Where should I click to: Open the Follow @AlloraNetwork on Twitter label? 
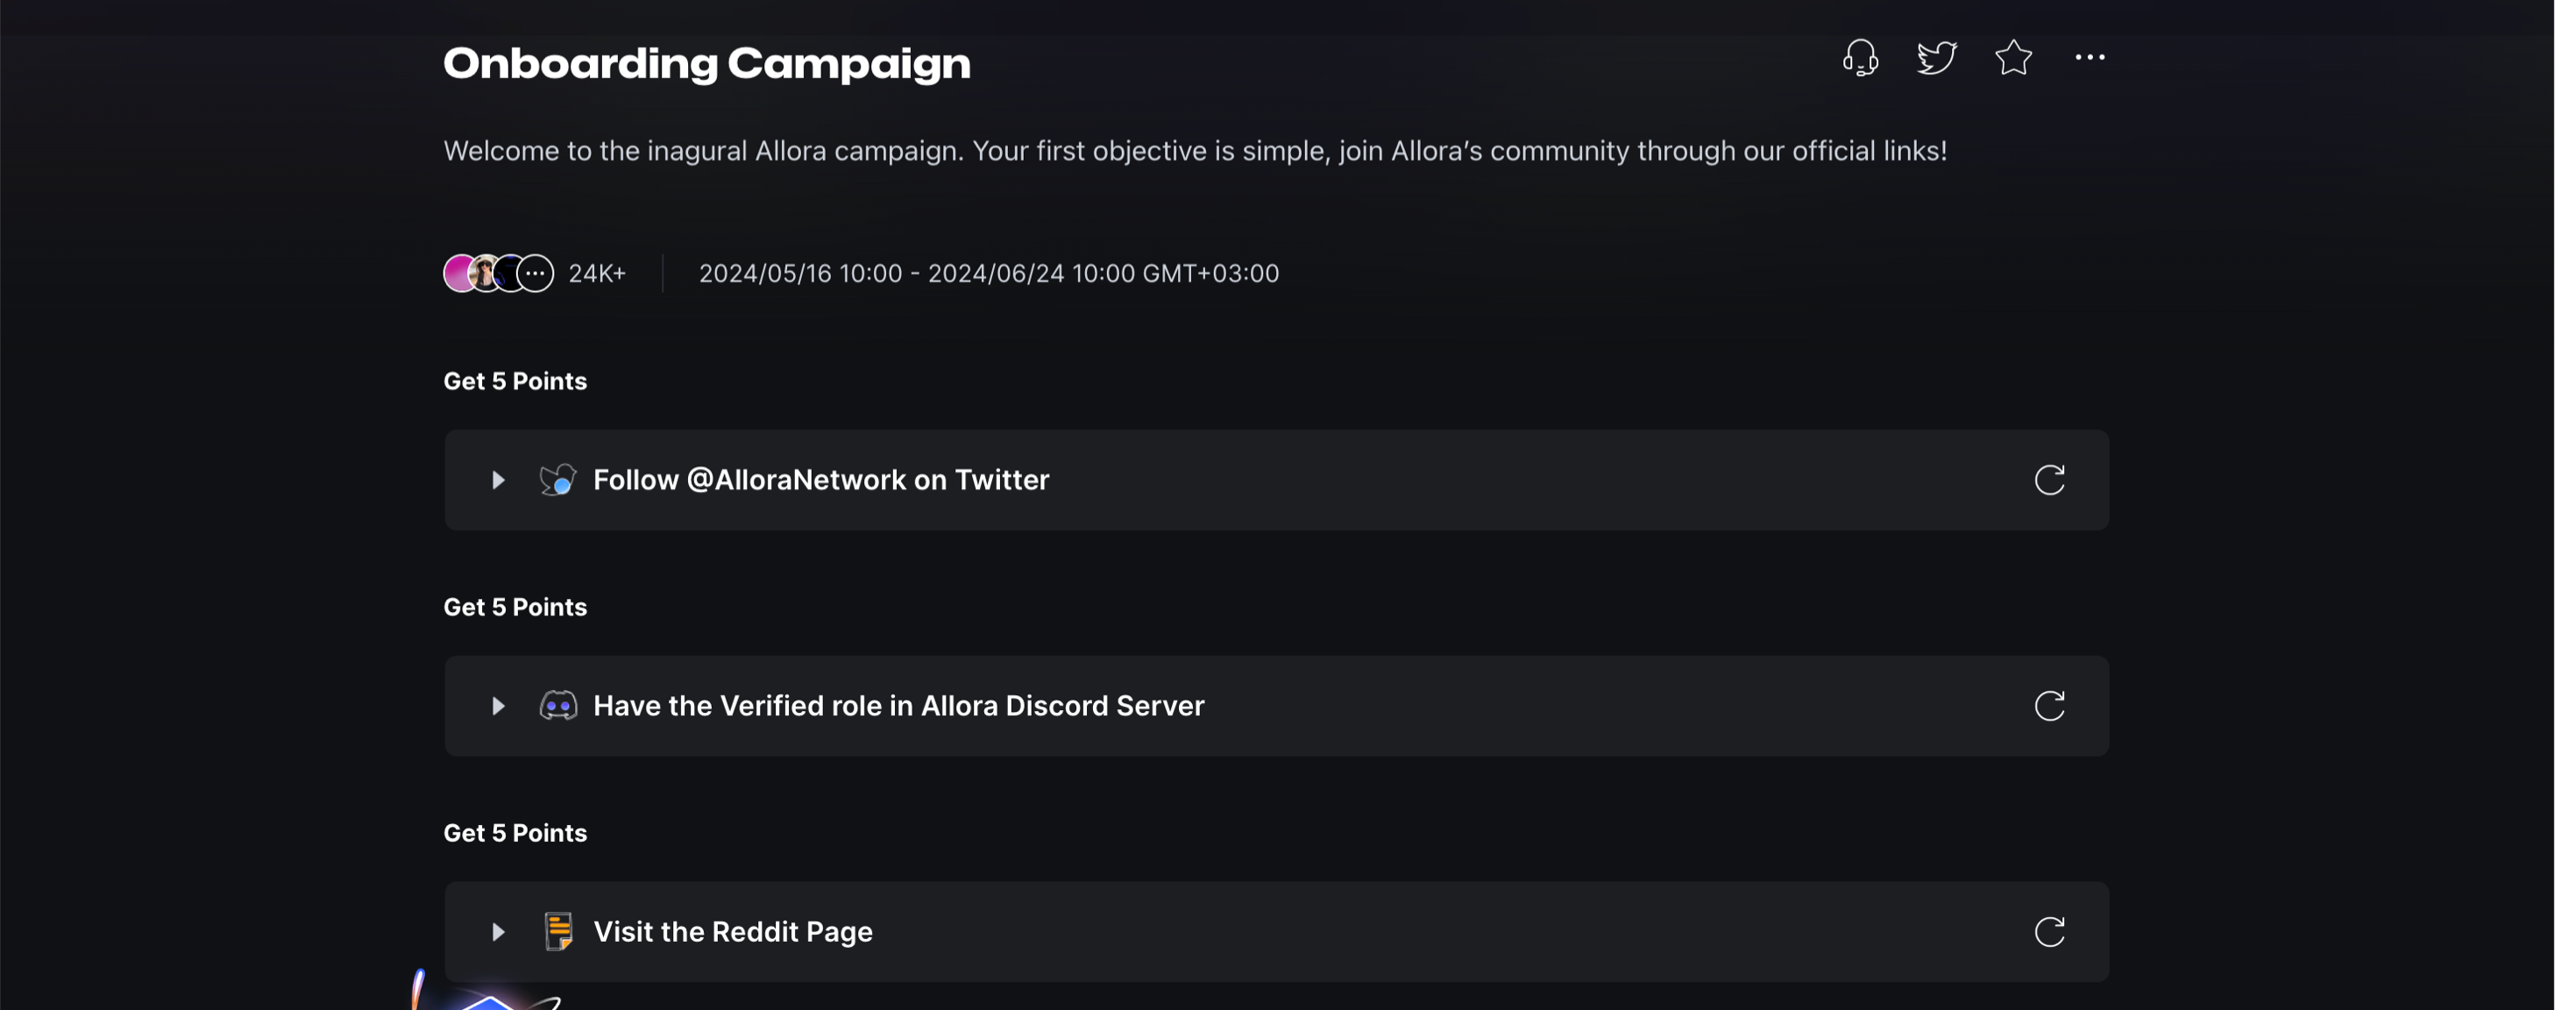point(820,480)
